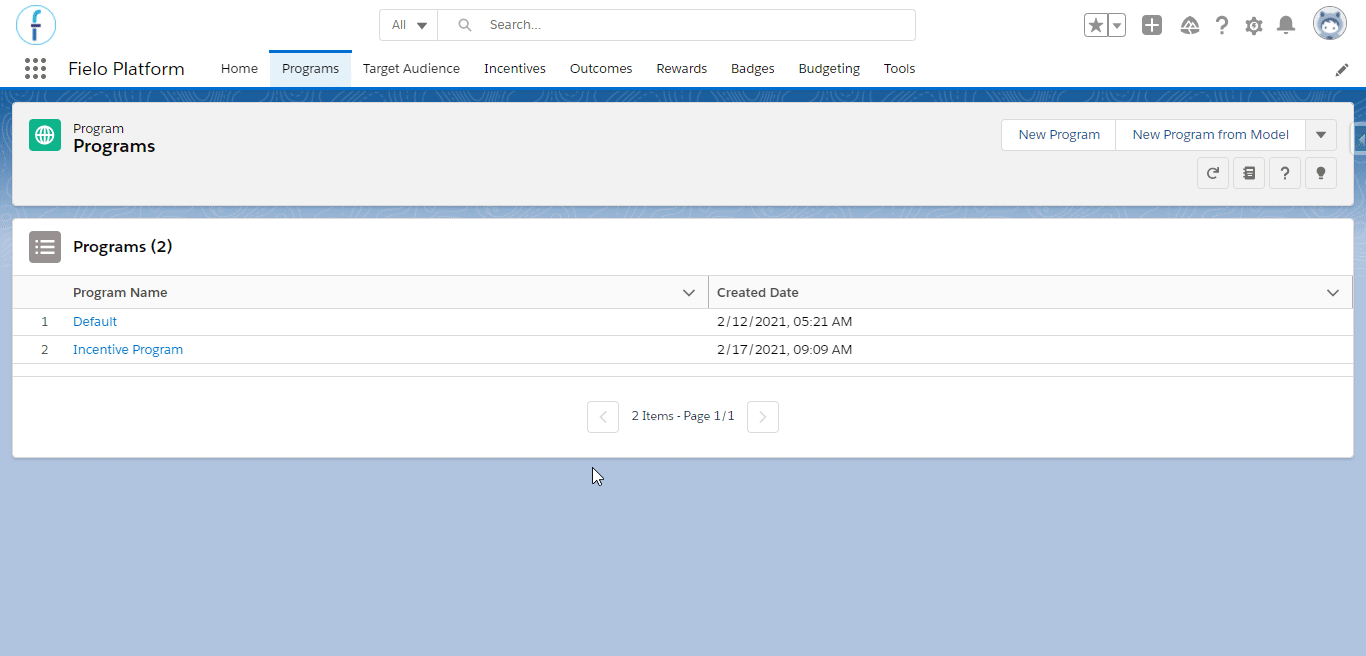Switch to the Incentives tab
Screen dimensions: 1366x656
515,69
